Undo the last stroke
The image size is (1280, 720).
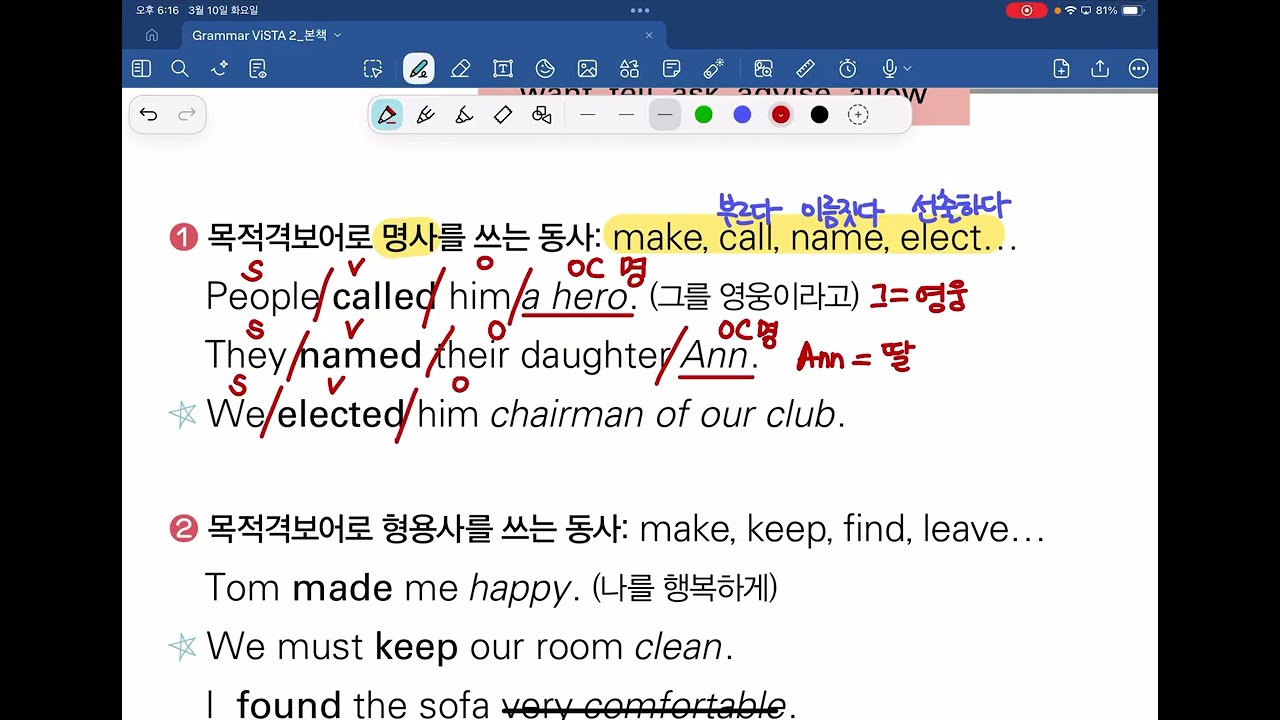(x=149, y=115)
